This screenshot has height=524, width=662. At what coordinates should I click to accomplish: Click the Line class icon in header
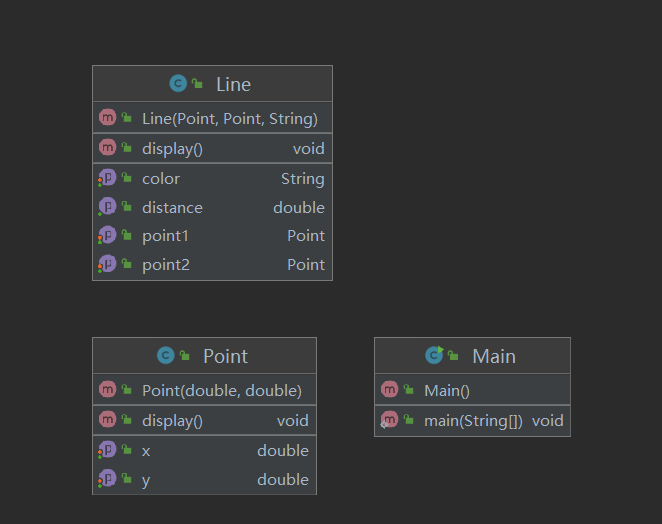pos(178,84)
